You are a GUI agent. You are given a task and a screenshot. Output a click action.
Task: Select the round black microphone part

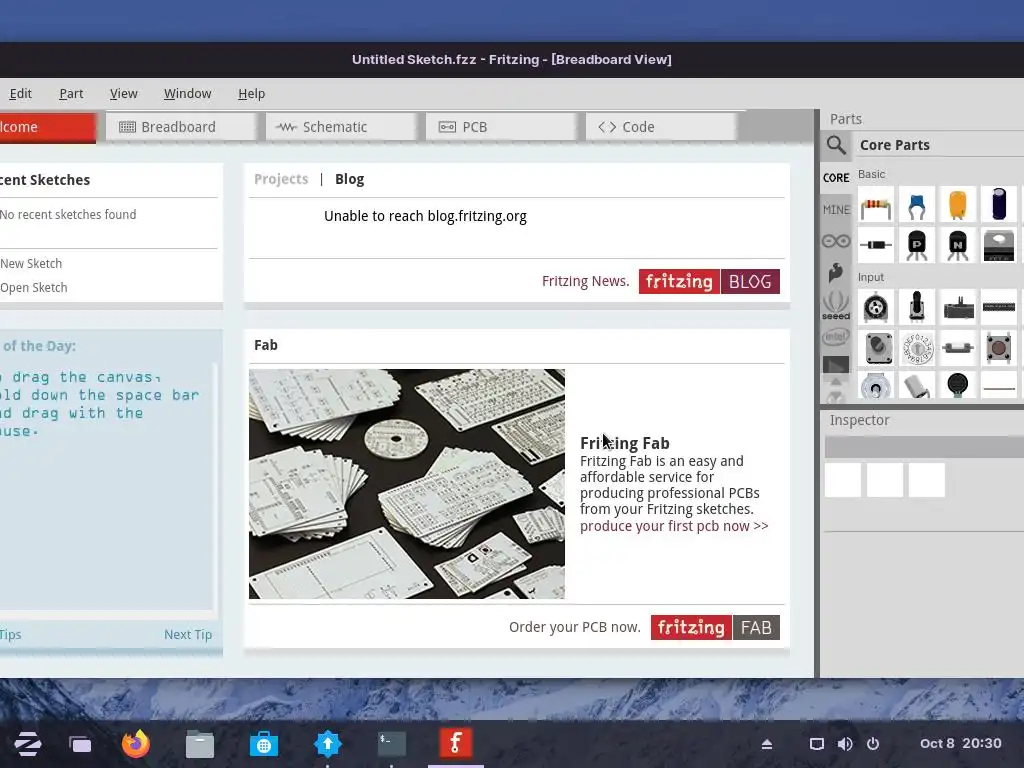point(958,385)
